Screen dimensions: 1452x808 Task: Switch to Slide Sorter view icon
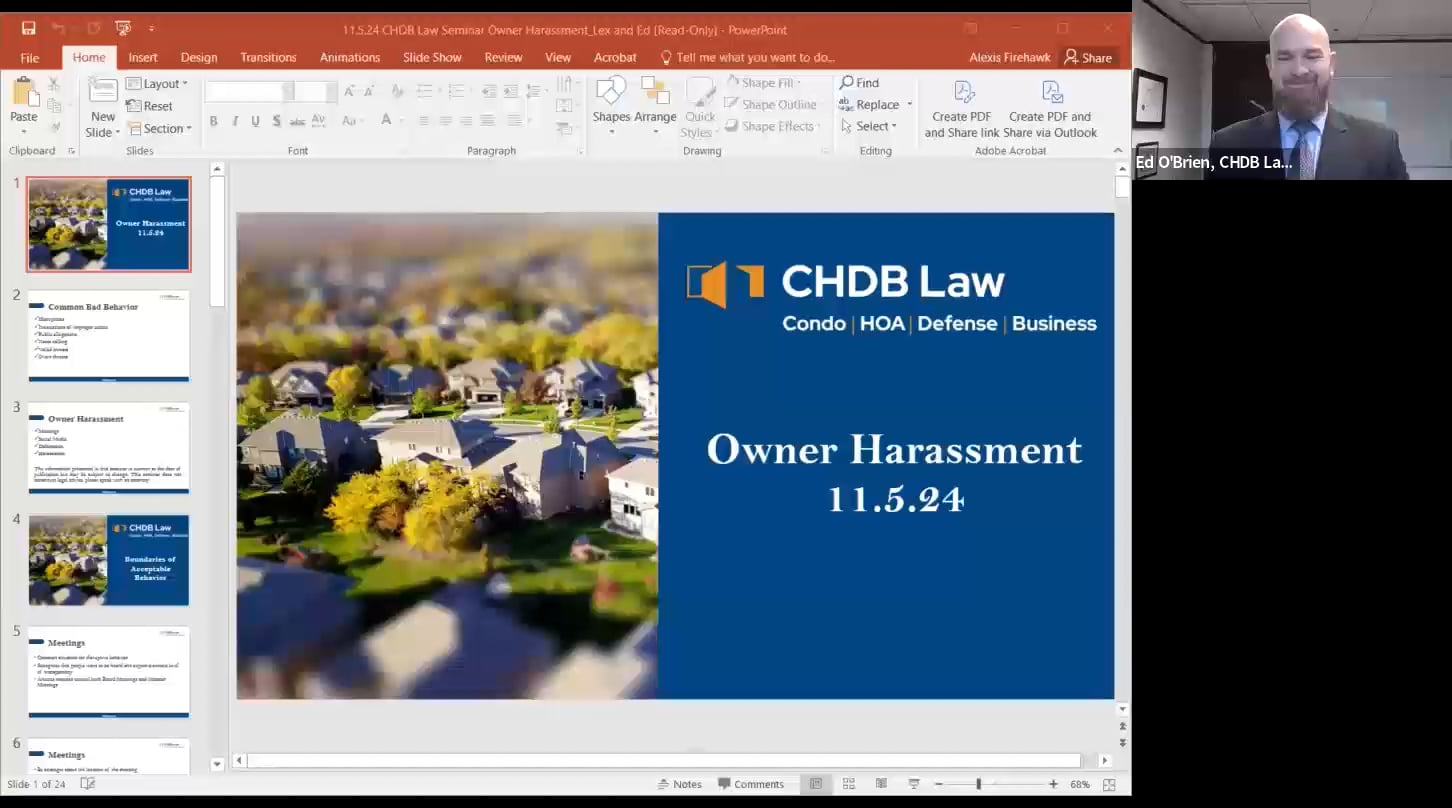coord(848,784)
